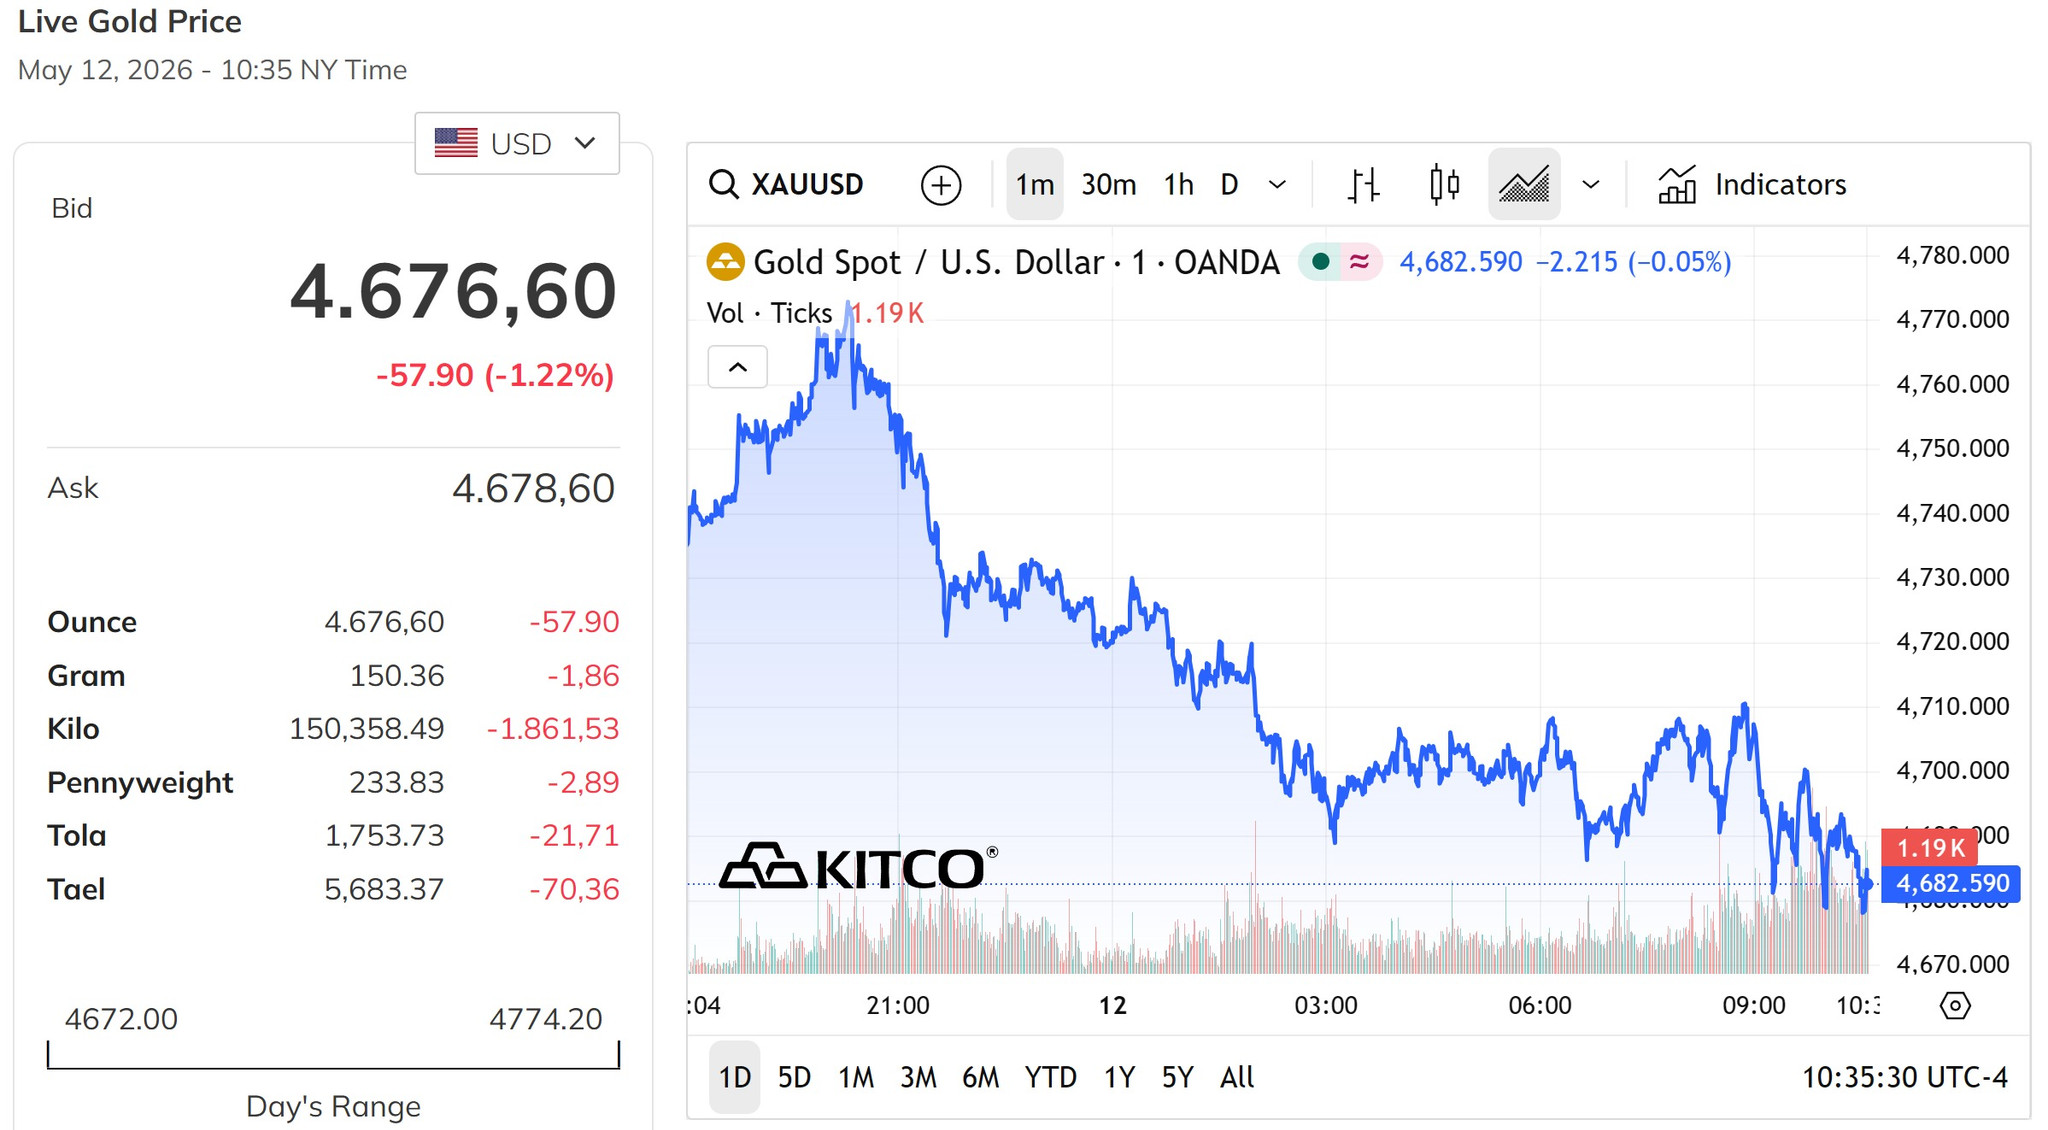
Task: Toggle the green market status indicator
Action: (1320, 262)
